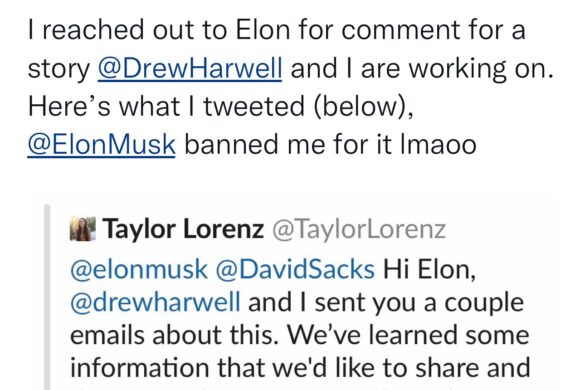Click the word 'story' before @DrewHarwell
Screen dimensions: 585x390
pos(59,69)
